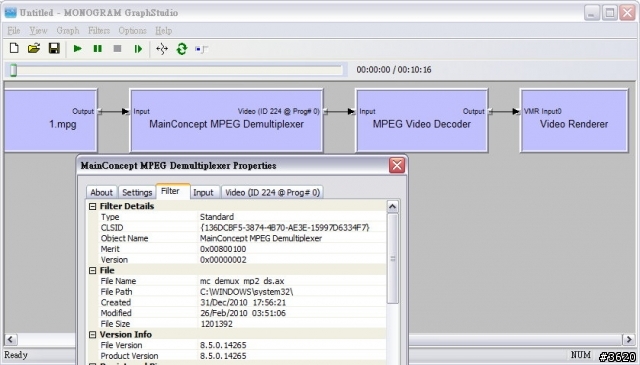This screenshot has height=365, width=640.
Task: Select the MainConcept MPEG Demultiplexer filter box
Action: [x=226, y=120]
